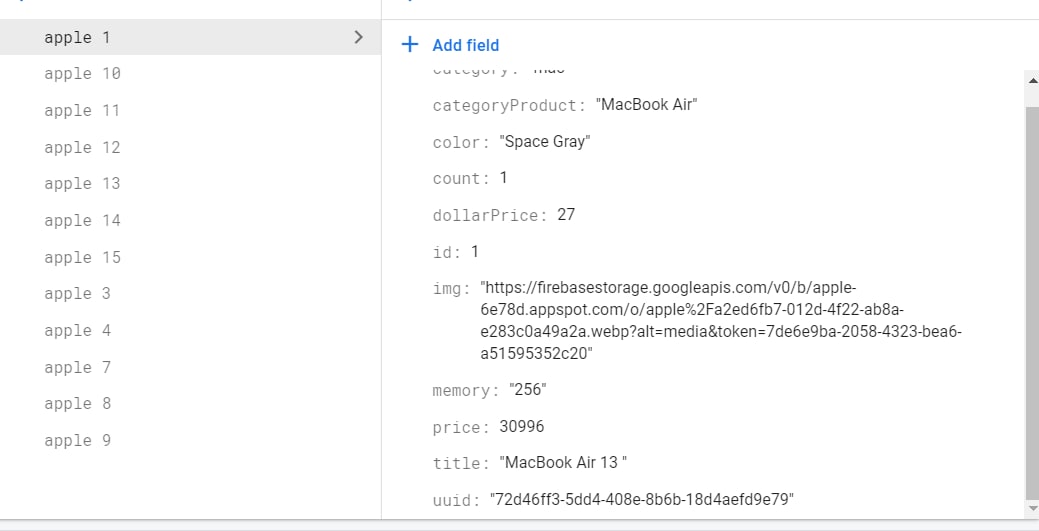Open the chevron arrow on apple 1 row
Viewport: 1039px width, 531px height.
tap(358, 37)
